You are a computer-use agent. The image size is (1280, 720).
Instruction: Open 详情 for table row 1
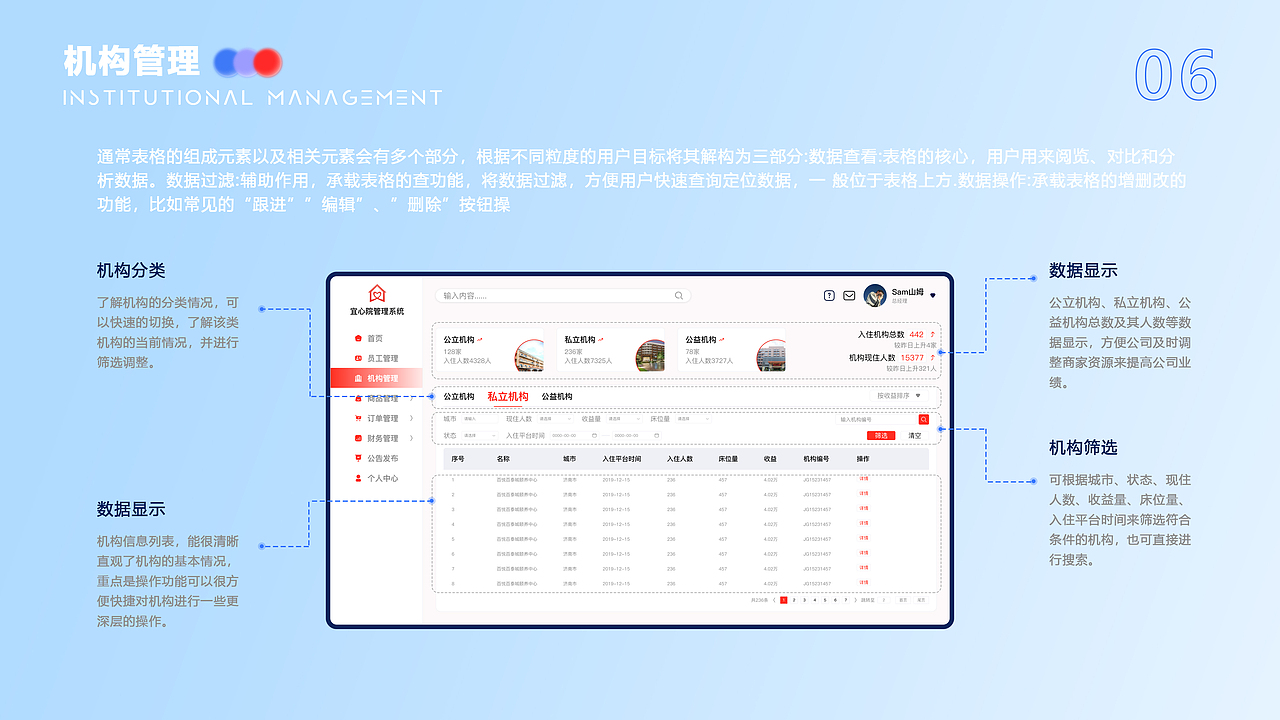pos(864,479)
